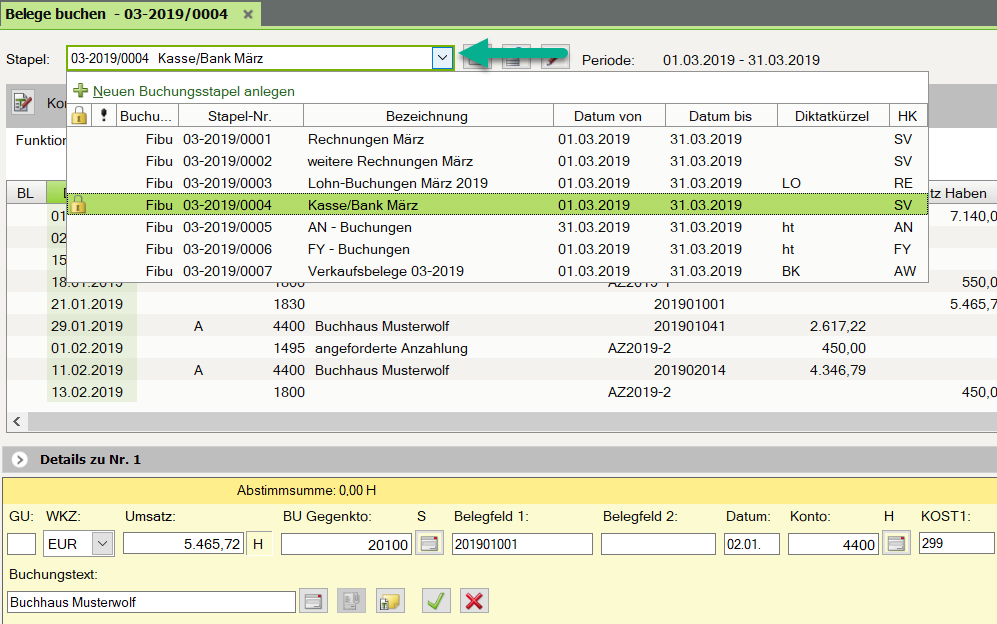
Task: Select the highlighted Kasse/Bank März batch
Action: 497,205
